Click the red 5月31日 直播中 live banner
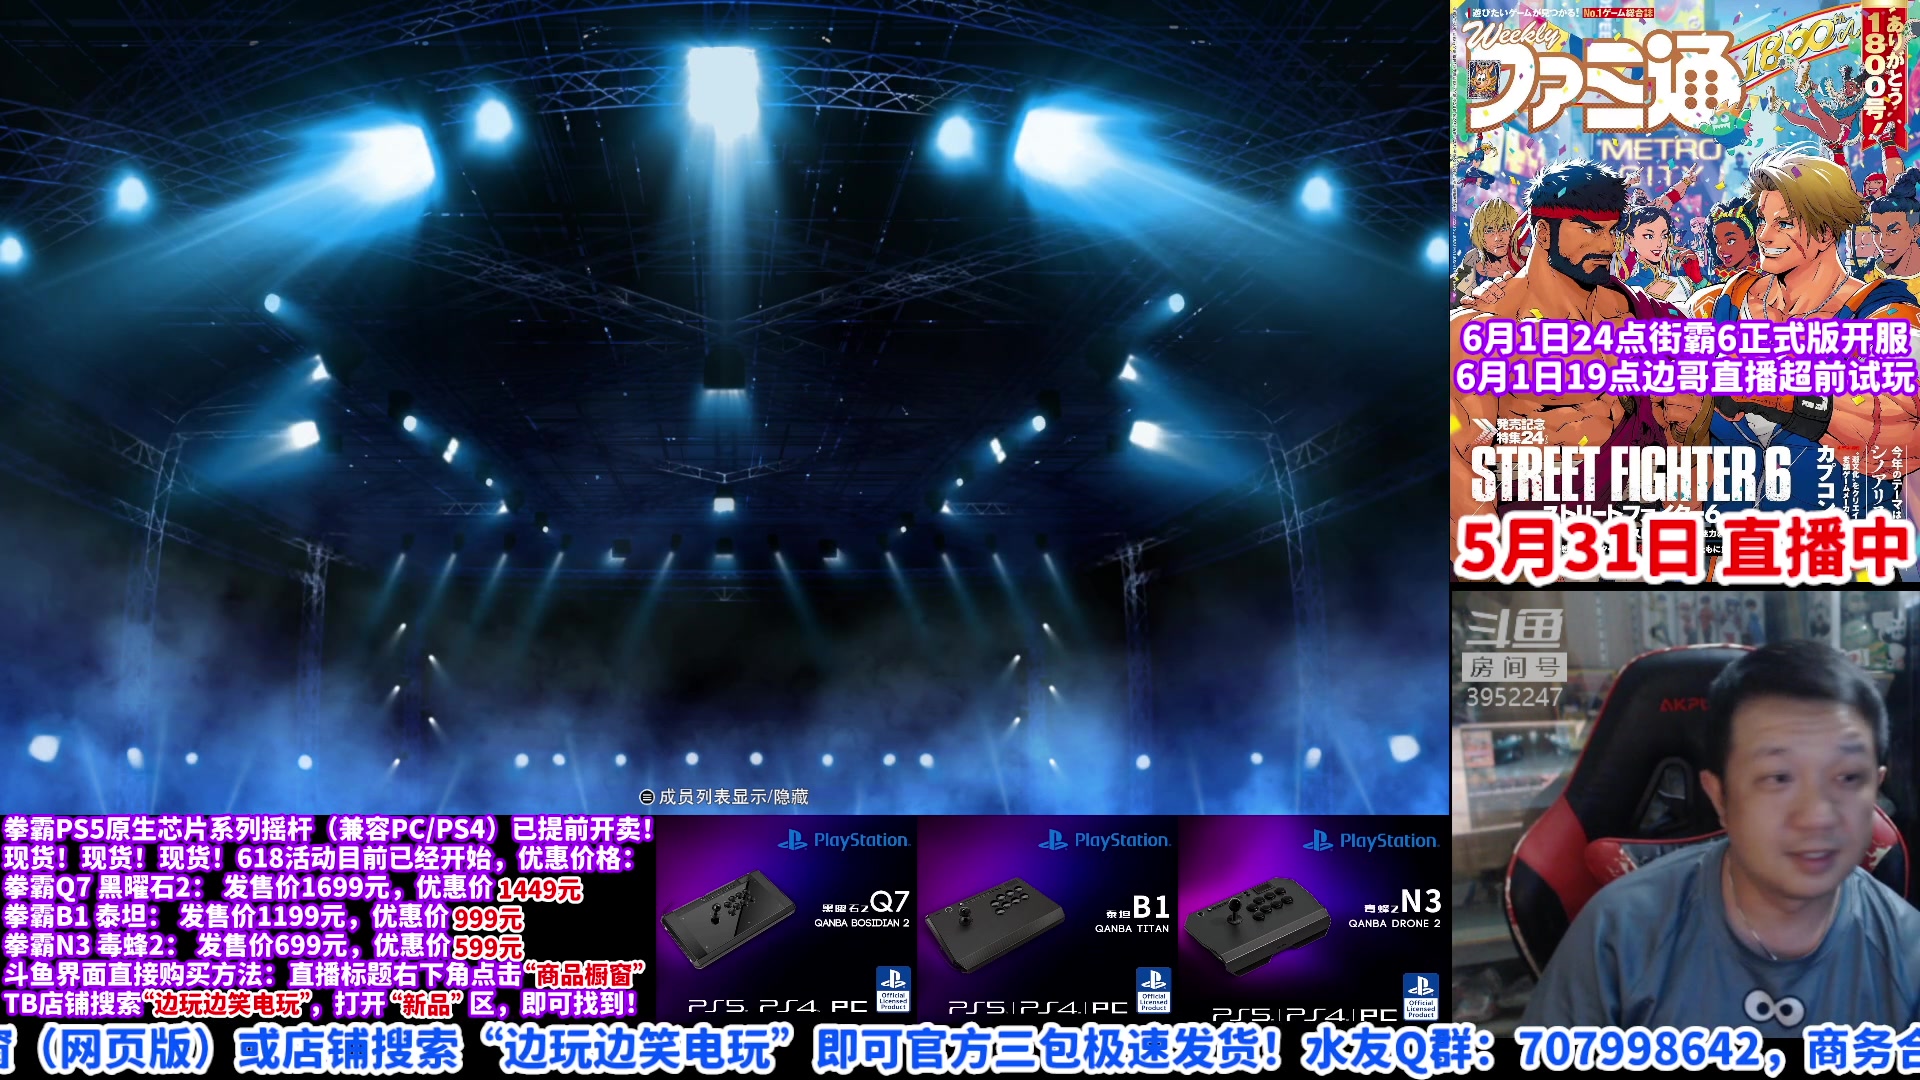1920x1080 pixels. (x=1684, y=549)
